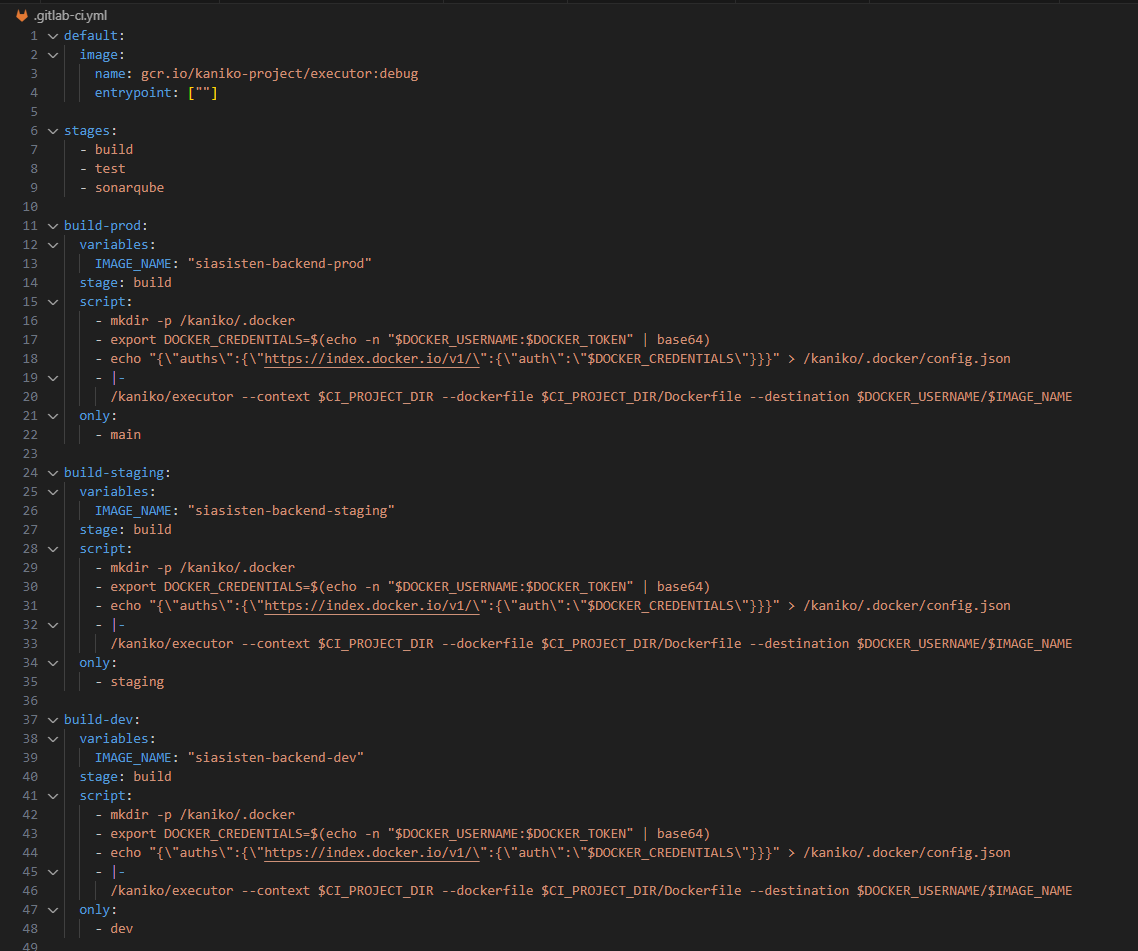
Task: Click the main branch entry under only
Action: pos(125,434)
